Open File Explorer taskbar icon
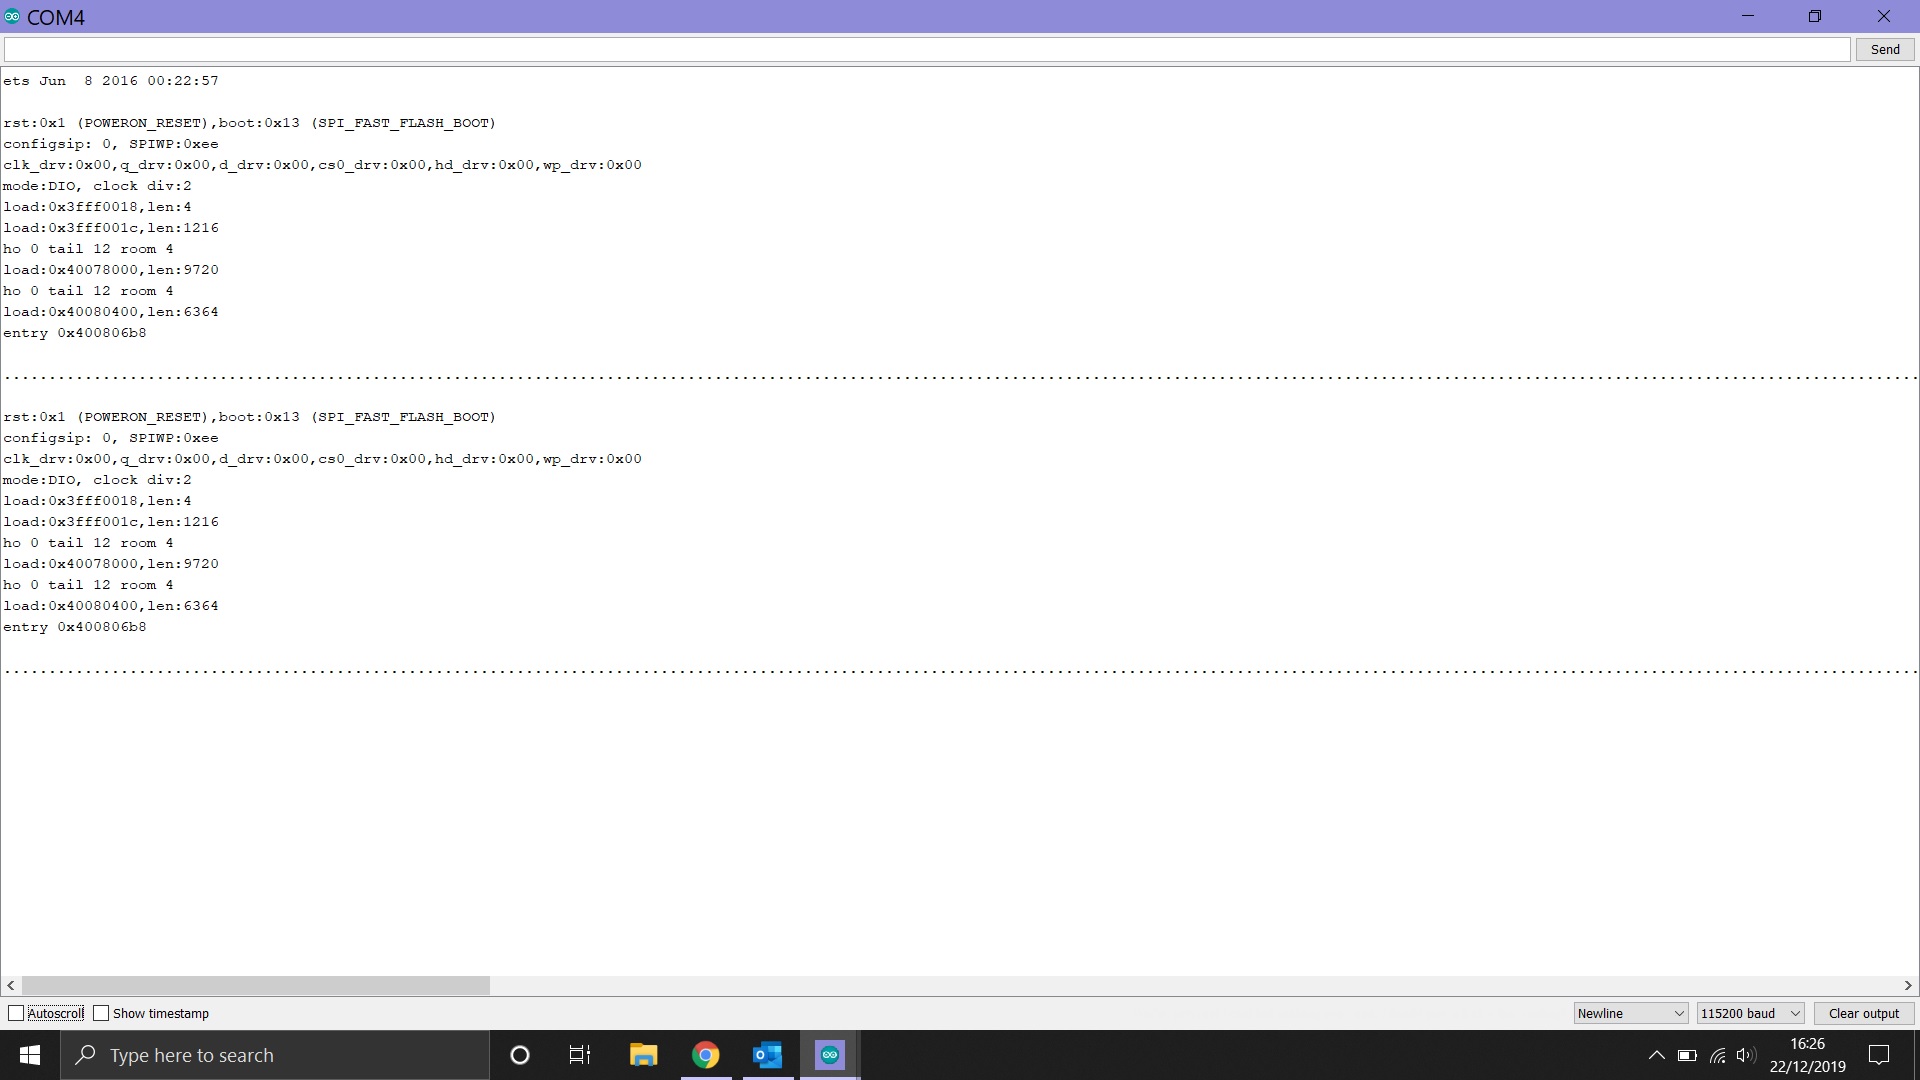1920x1080 pixels. tap(644, 1054)
